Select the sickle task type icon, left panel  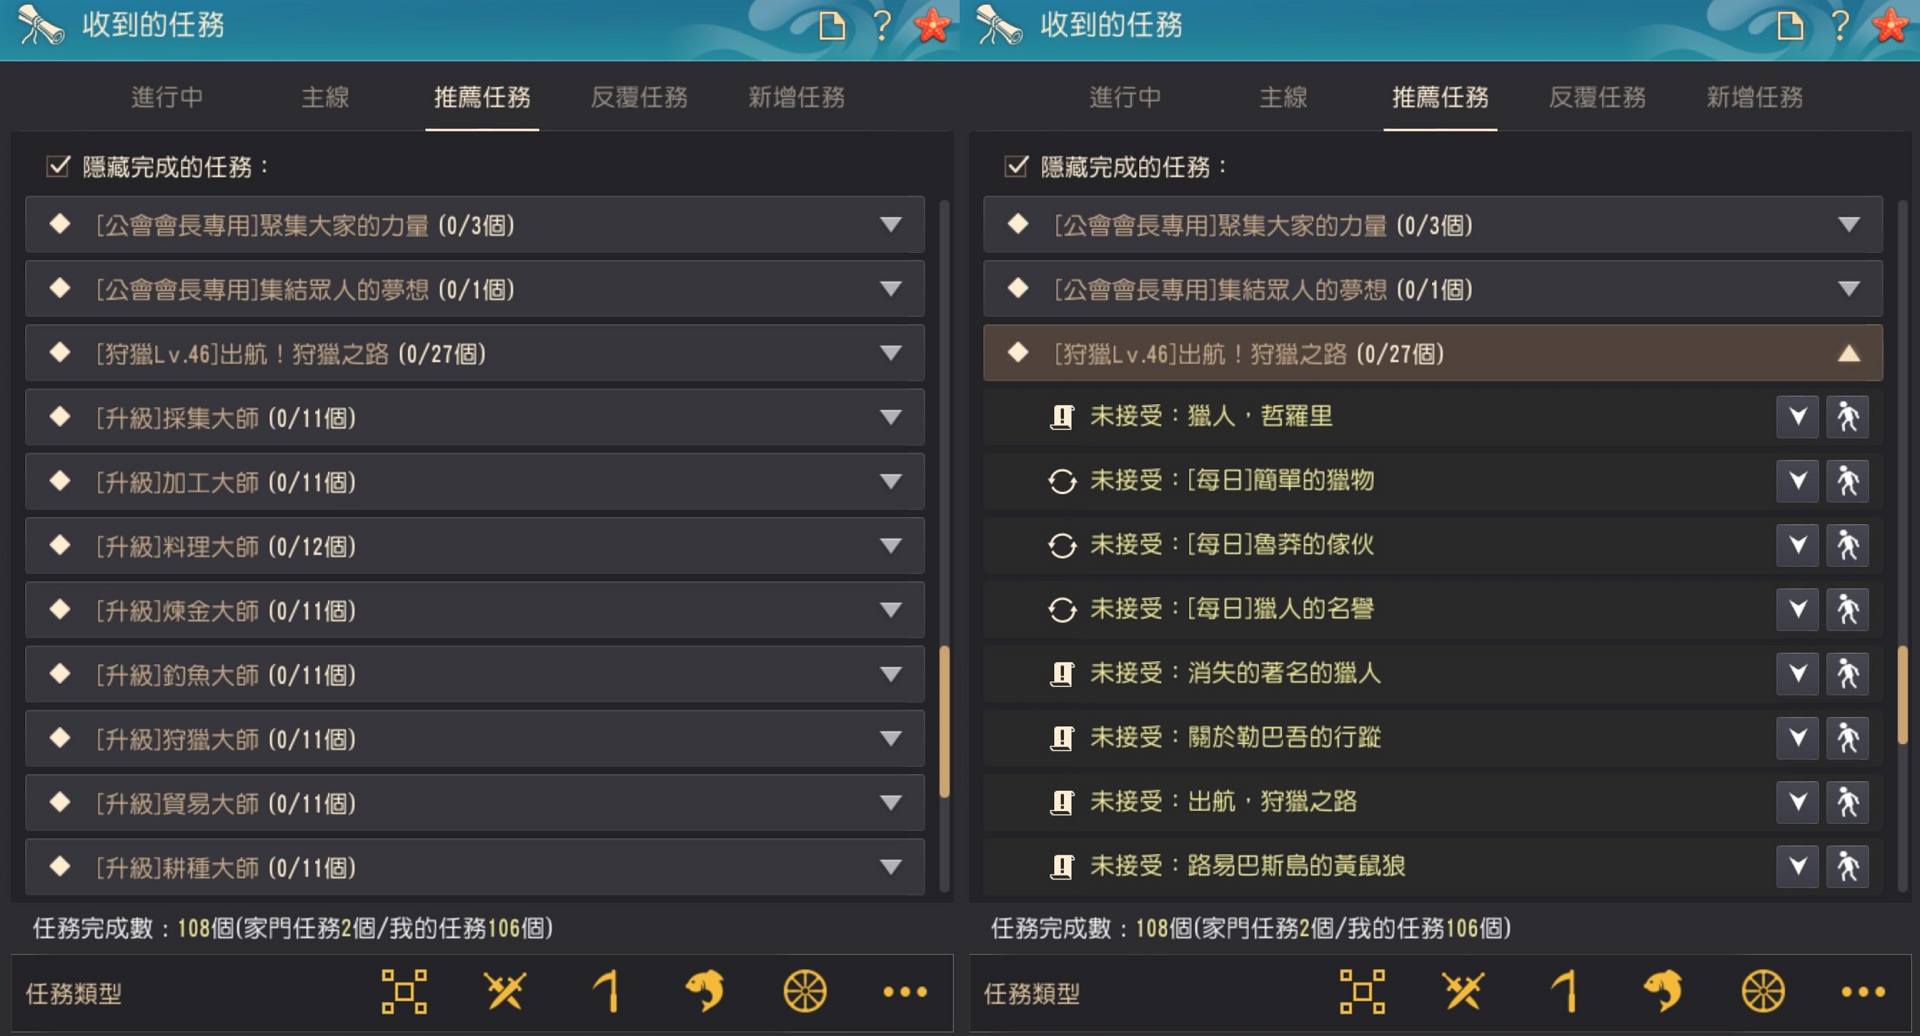[606, 992]
